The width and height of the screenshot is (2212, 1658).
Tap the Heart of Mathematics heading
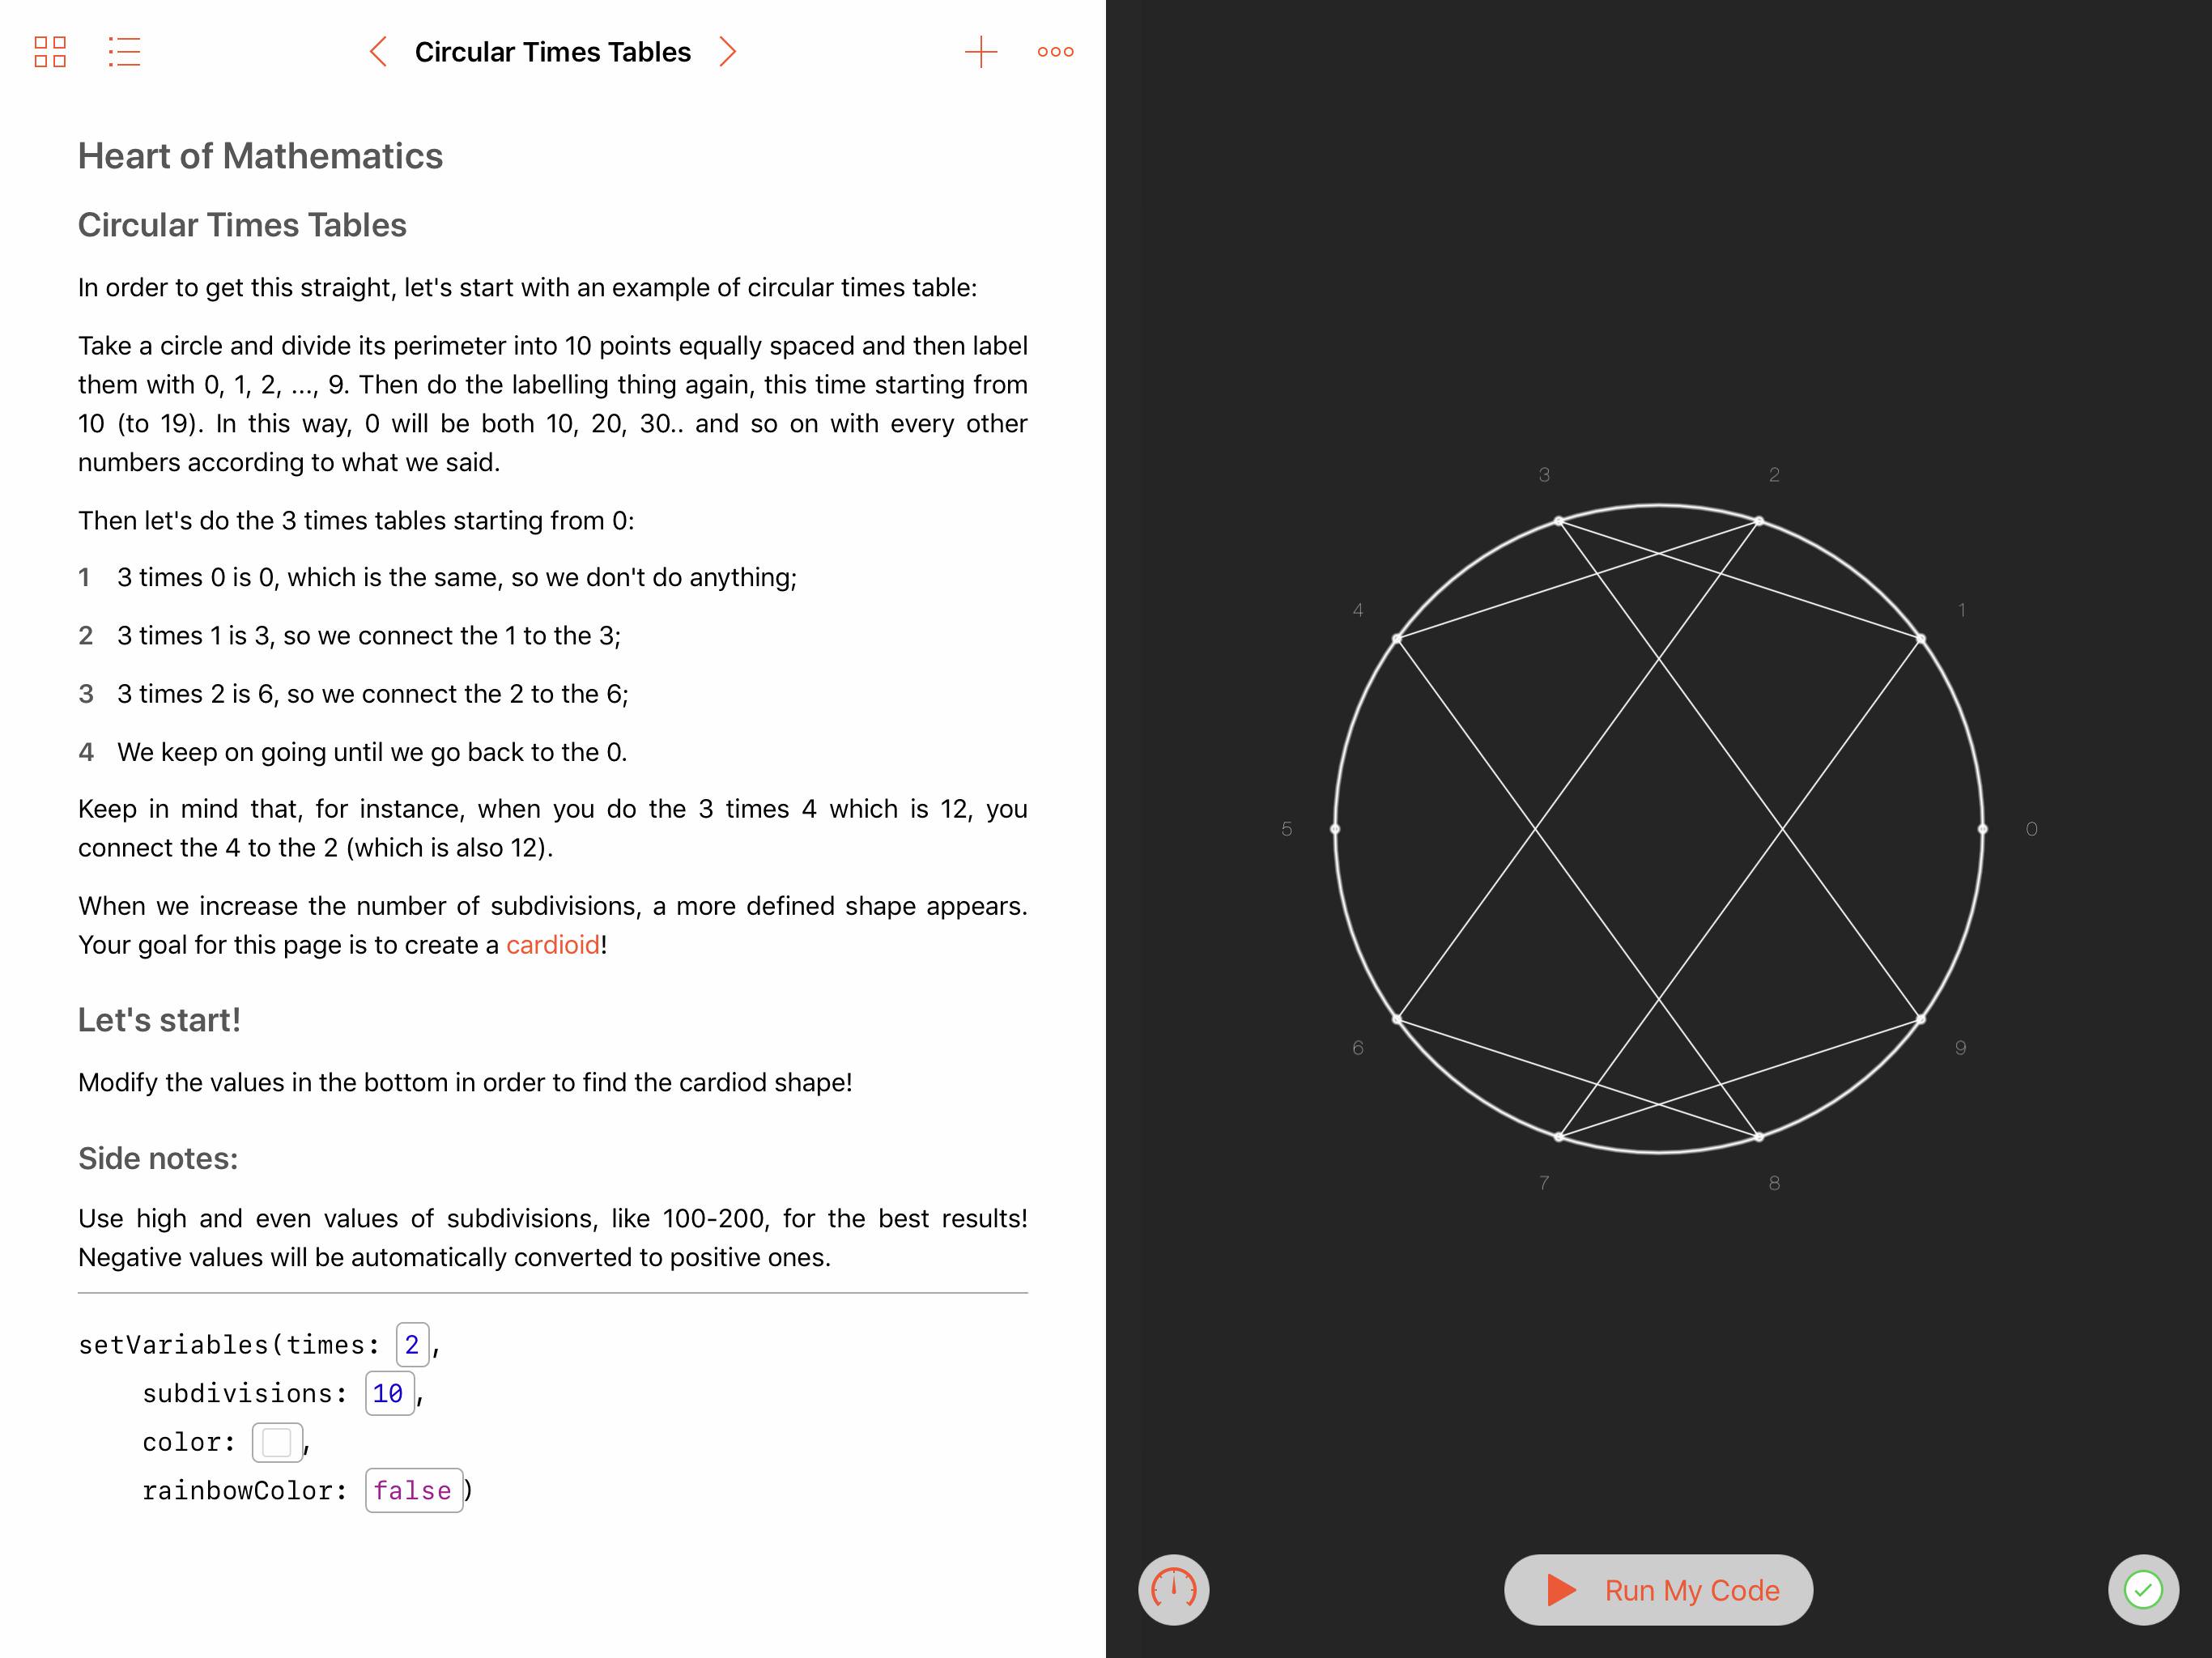(x=260, y=156)
